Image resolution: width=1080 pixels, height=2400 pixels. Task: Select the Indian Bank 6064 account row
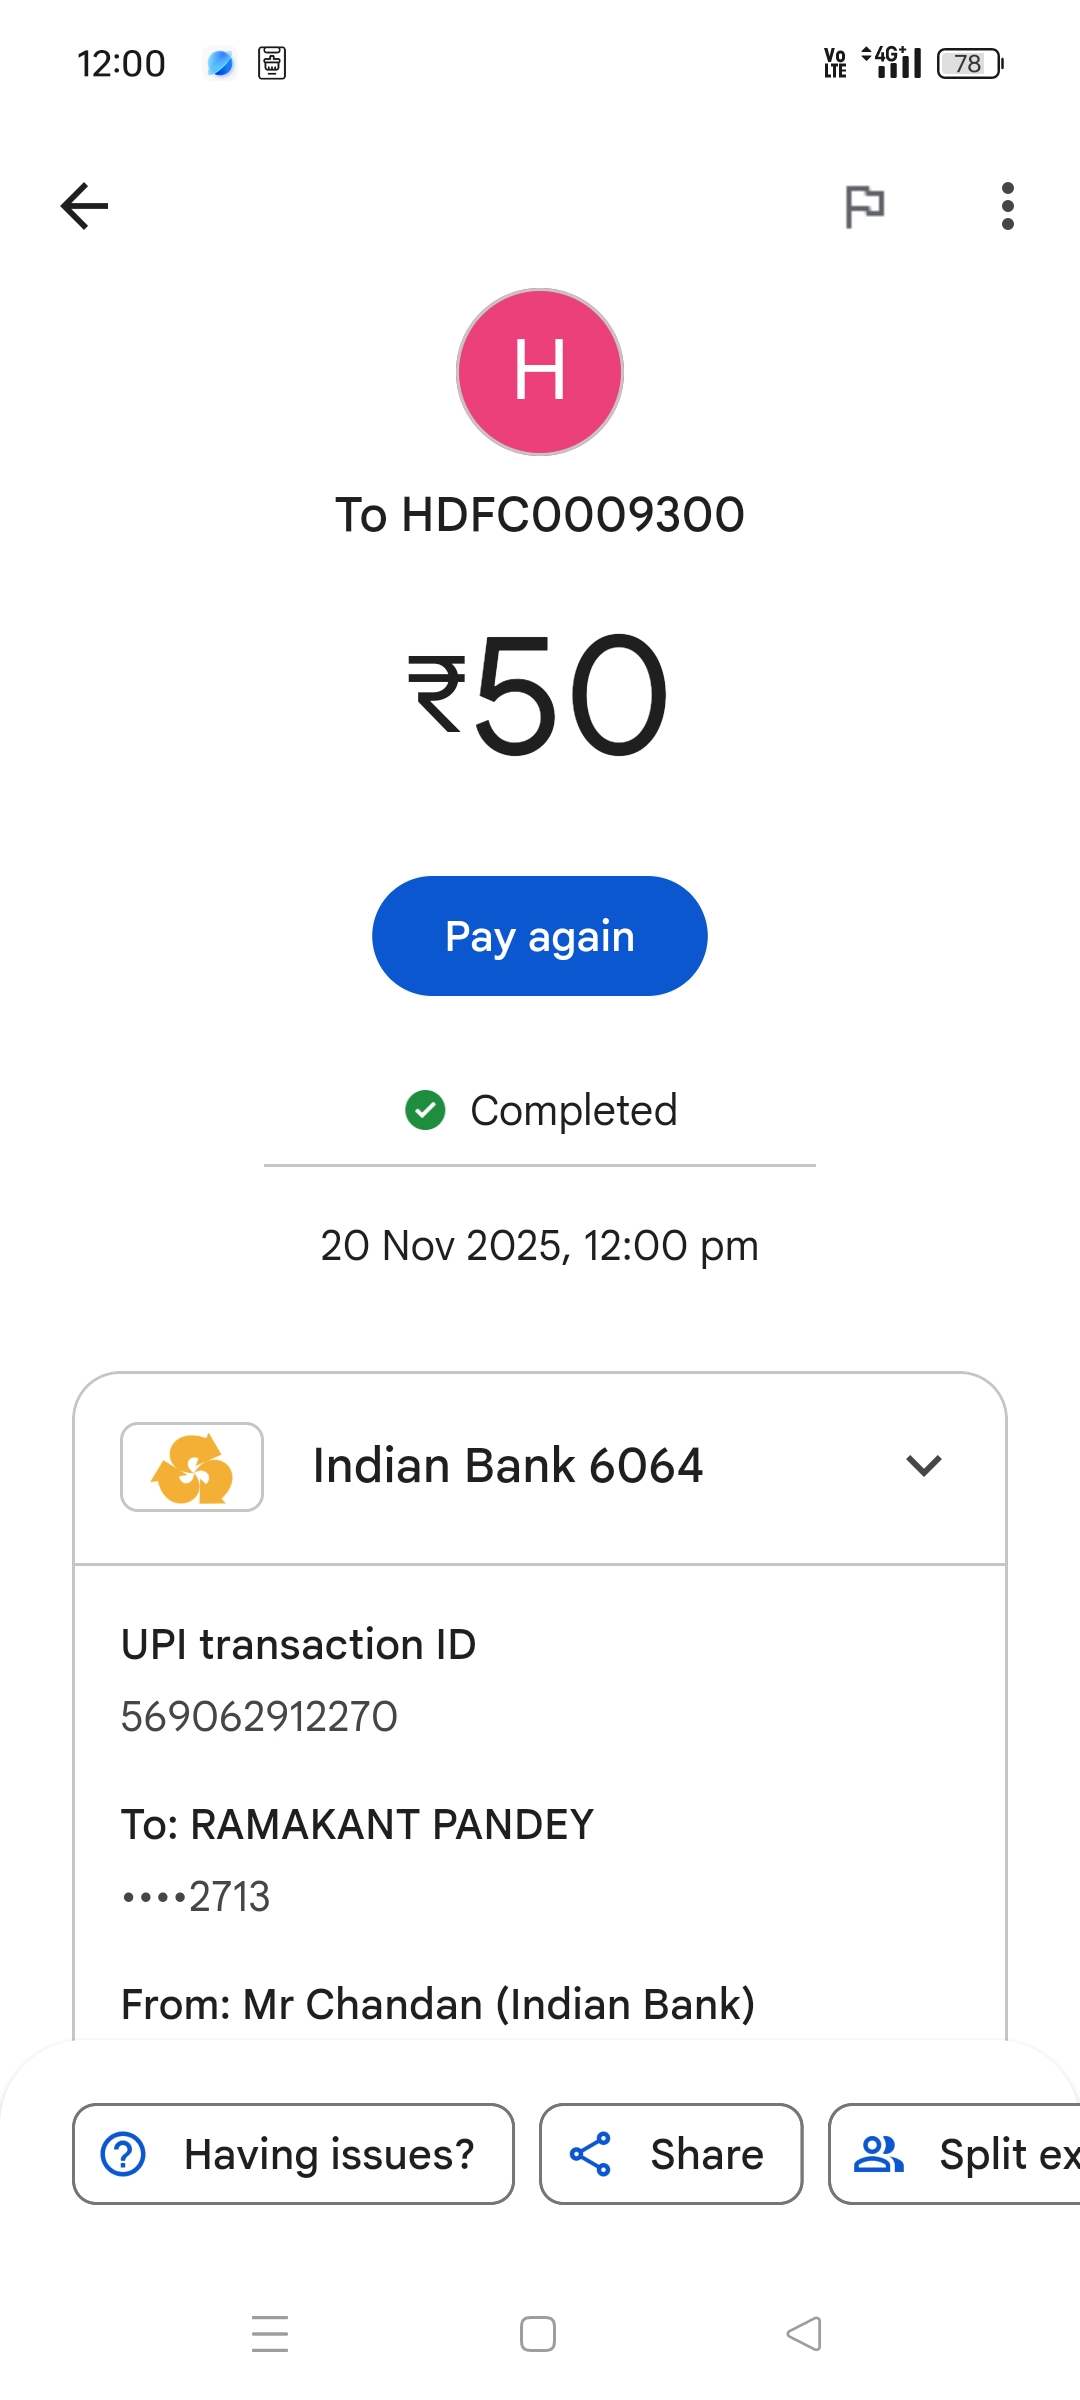click(508, 1466)
